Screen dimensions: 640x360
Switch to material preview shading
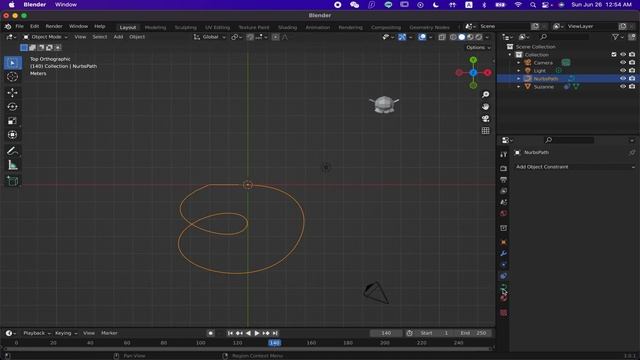470,37
